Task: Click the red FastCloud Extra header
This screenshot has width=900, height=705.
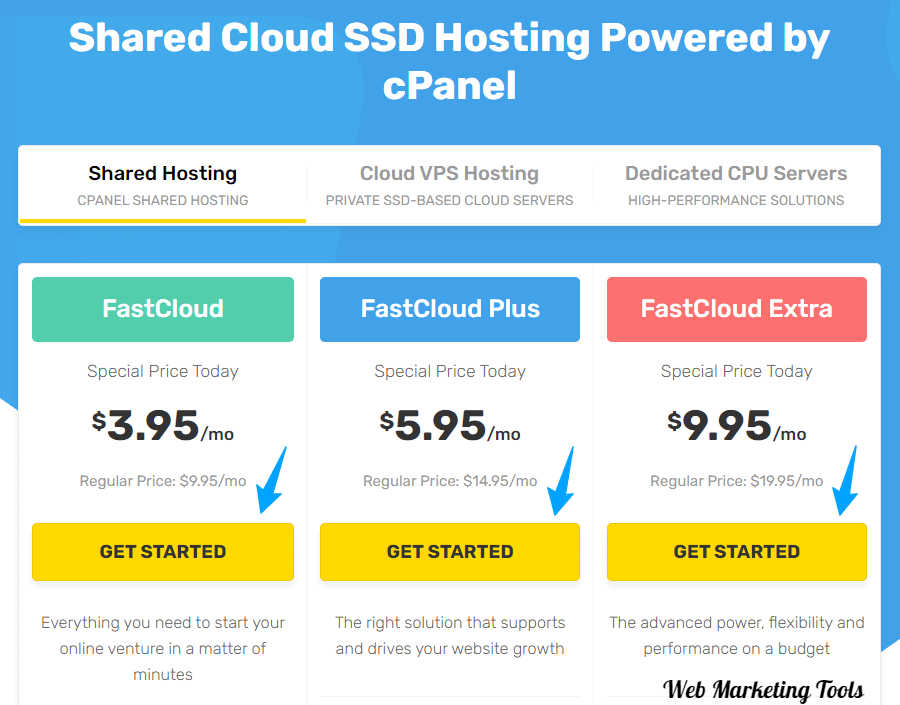Action: pos(737,309)
